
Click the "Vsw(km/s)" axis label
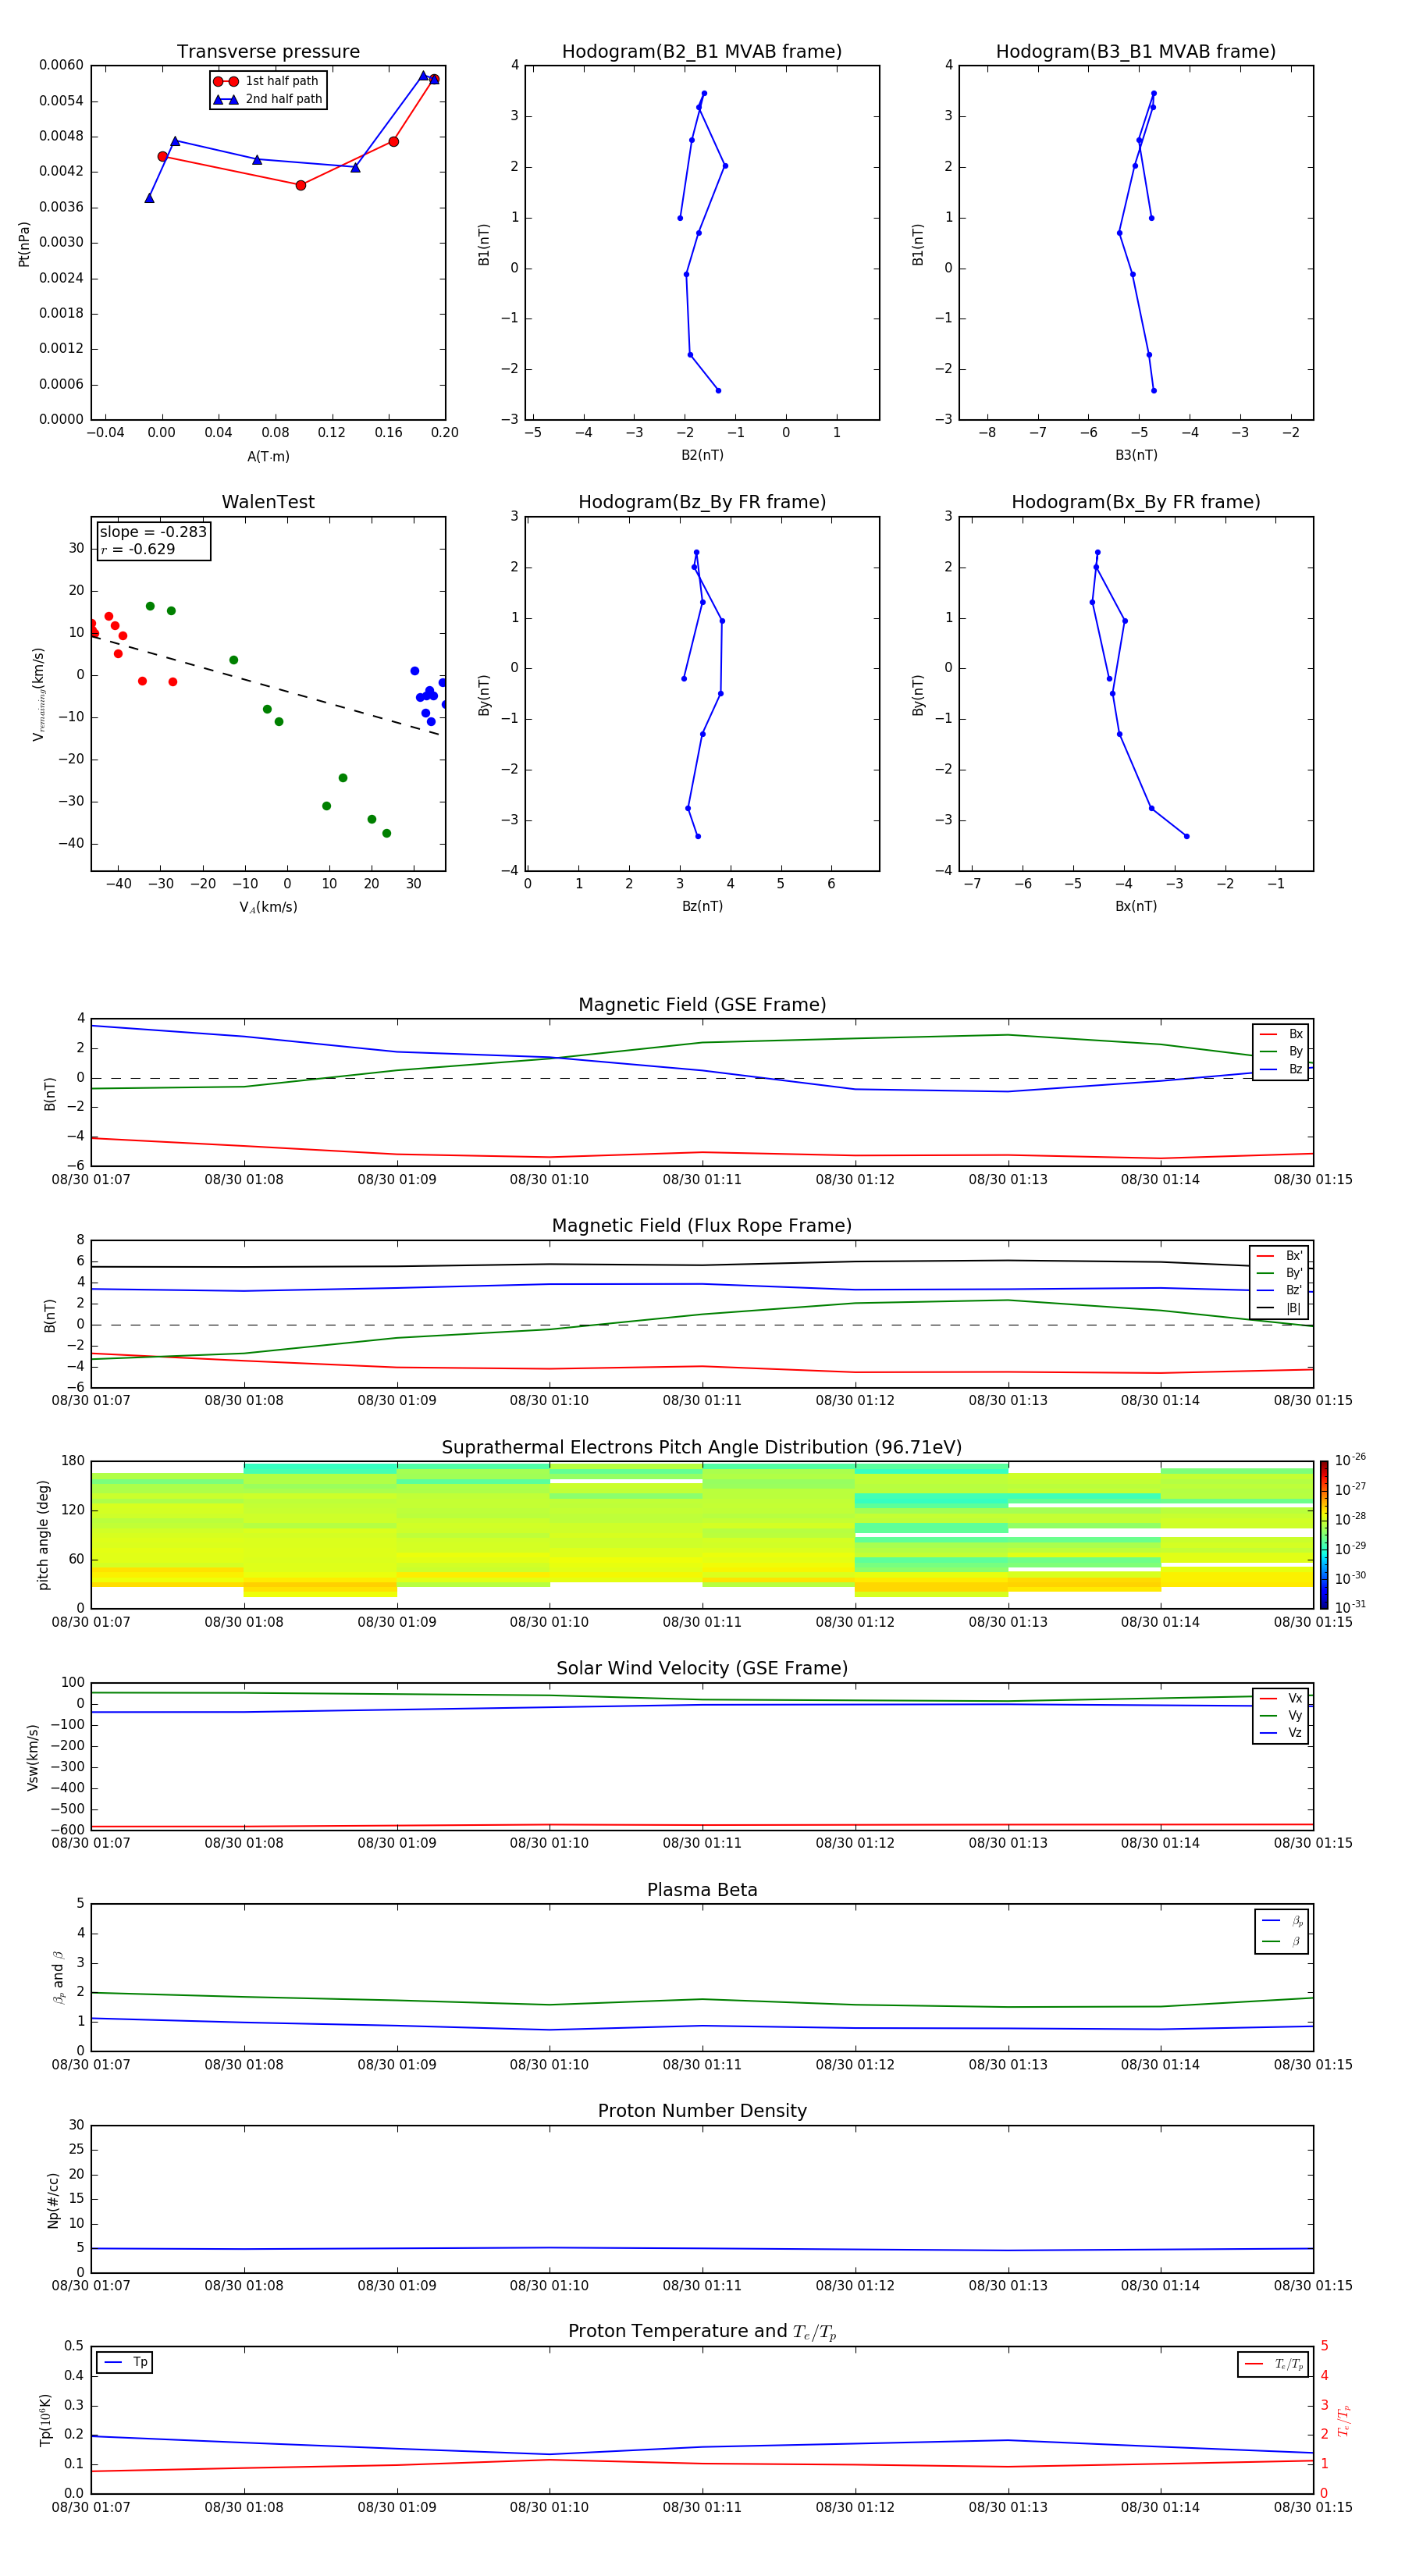32,1757
